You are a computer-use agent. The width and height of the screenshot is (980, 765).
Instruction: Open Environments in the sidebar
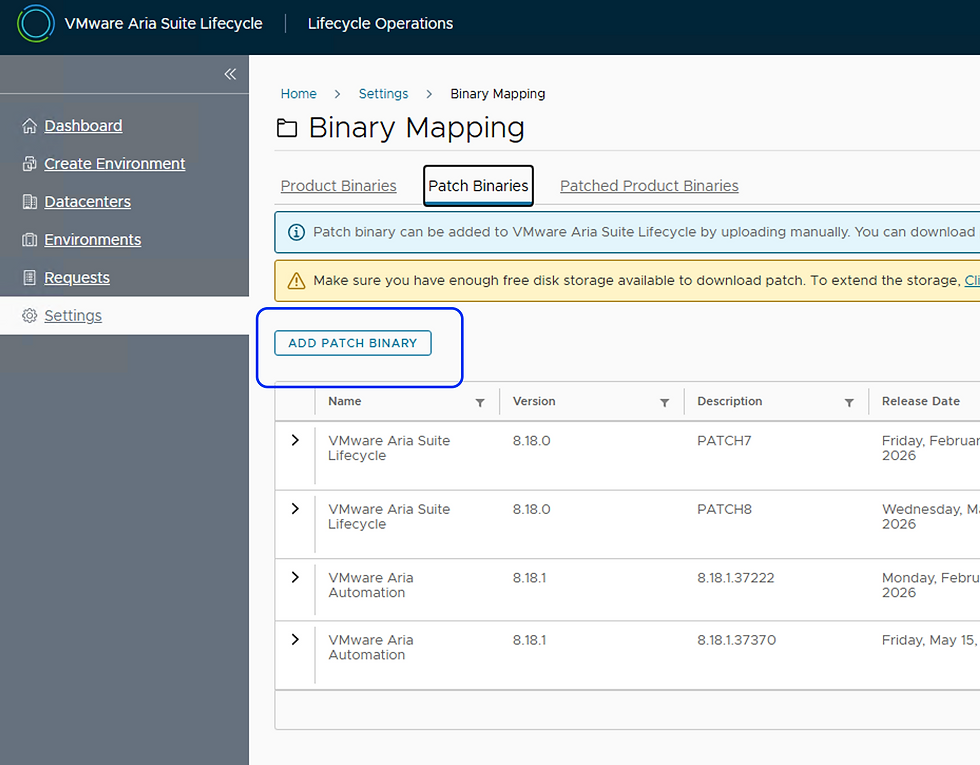(92, 240)
